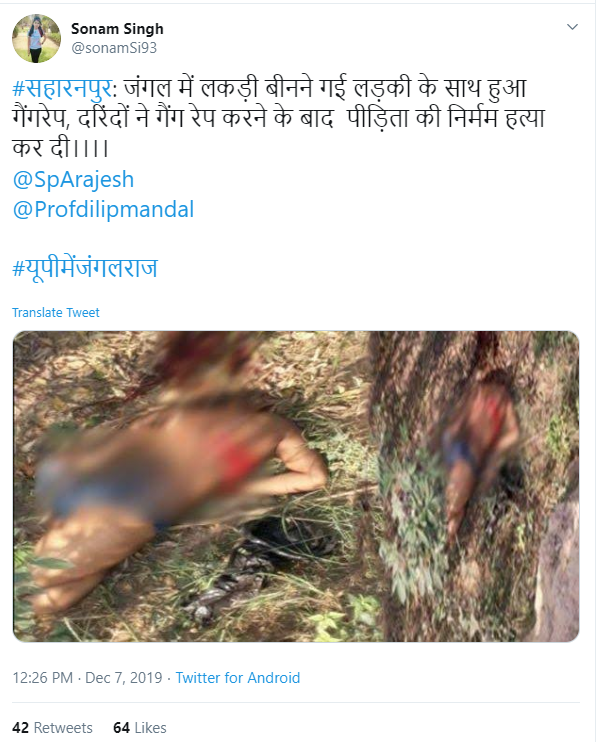The height and width of the screenshot is (742, 596).
Task: Visit the @Profdilipmandal mentioned profile
Action: point(103,210)
